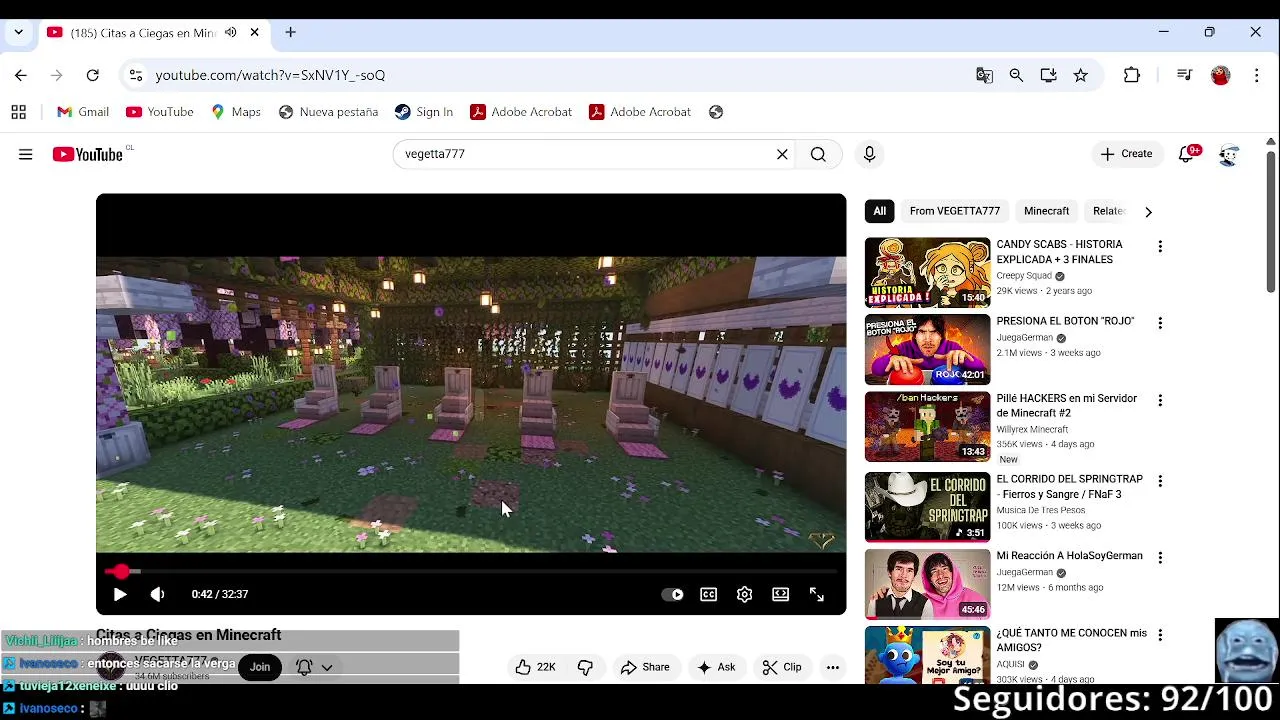This screenshot has height=720, width=1280.
Task: Open the Maps bookmark
Action: point(236,112)
